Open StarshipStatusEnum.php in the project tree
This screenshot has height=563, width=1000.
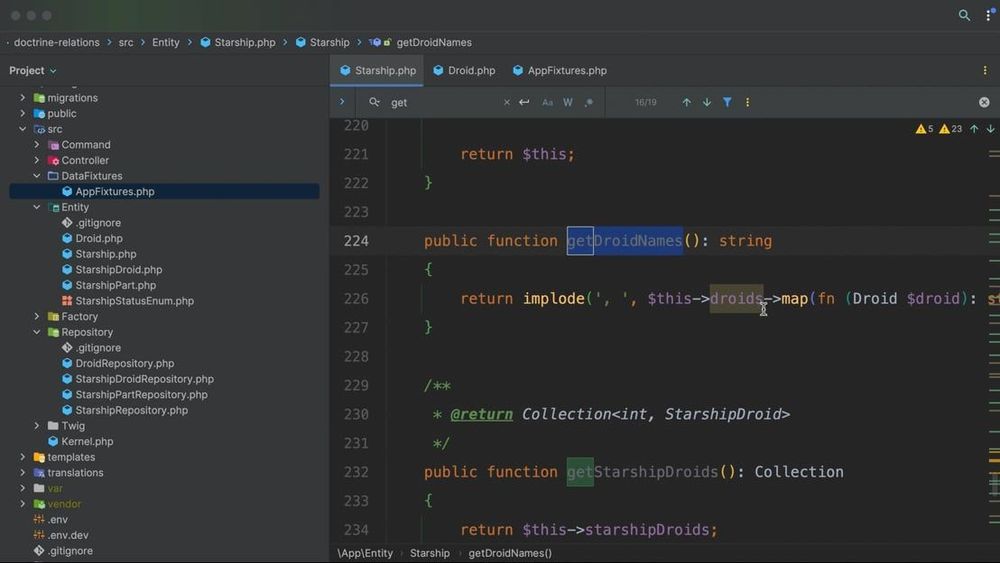point(135,301)
